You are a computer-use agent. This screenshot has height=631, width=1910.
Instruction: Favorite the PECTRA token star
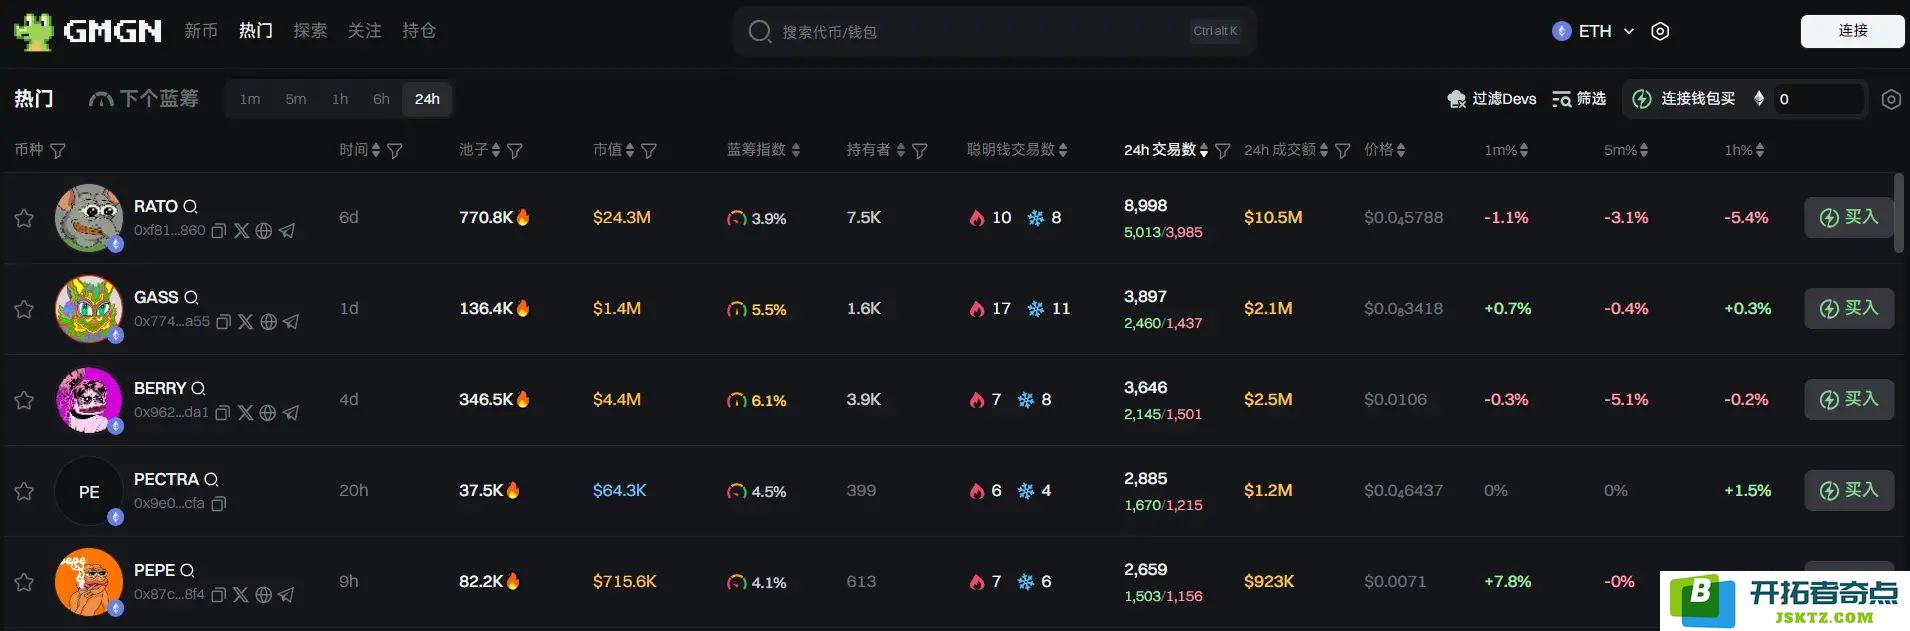(24, 491)
